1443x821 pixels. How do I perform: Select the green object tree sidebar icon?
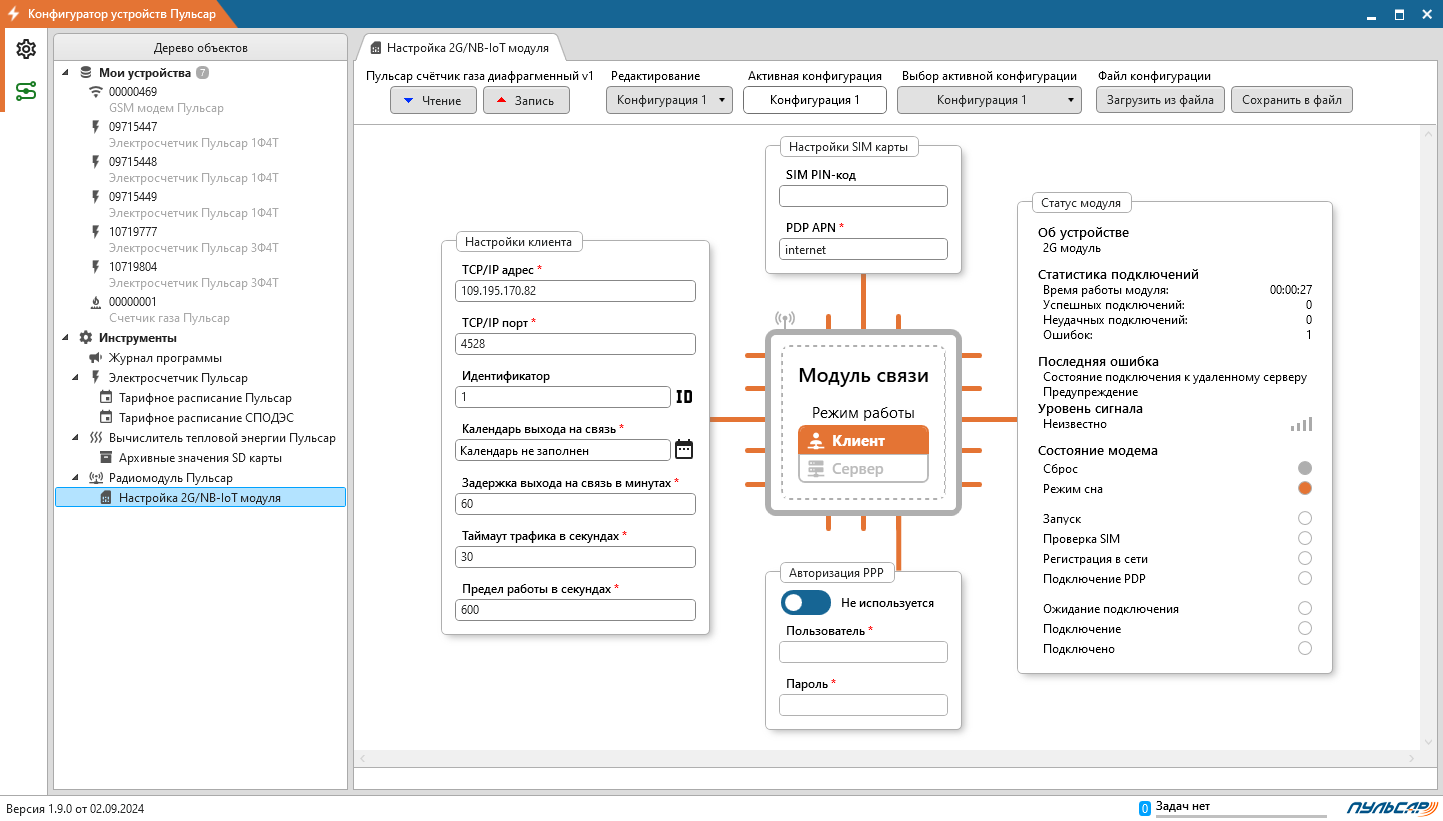26,92
